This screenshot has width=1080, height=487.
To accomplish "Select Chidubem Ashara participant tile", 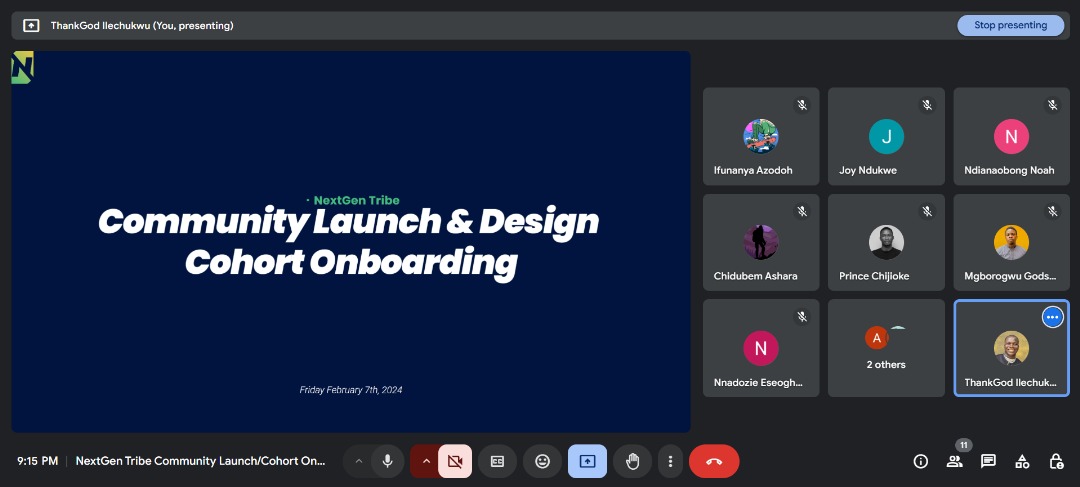I will [761, 242].
